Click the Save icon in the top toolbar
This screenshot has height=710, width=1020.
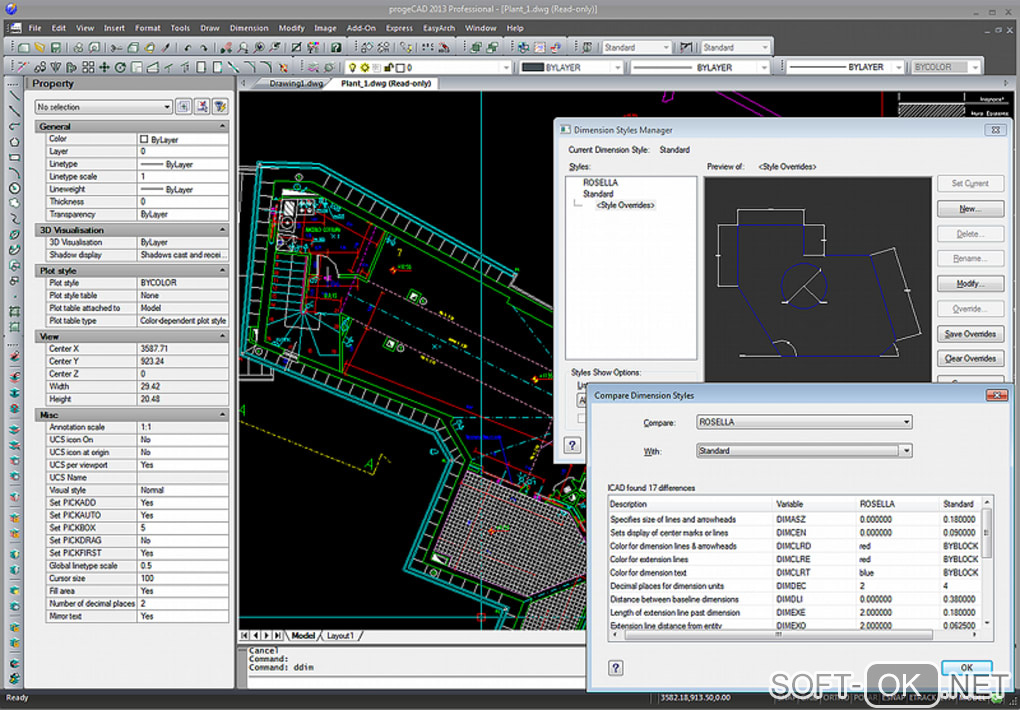click(x=57, y=47)
